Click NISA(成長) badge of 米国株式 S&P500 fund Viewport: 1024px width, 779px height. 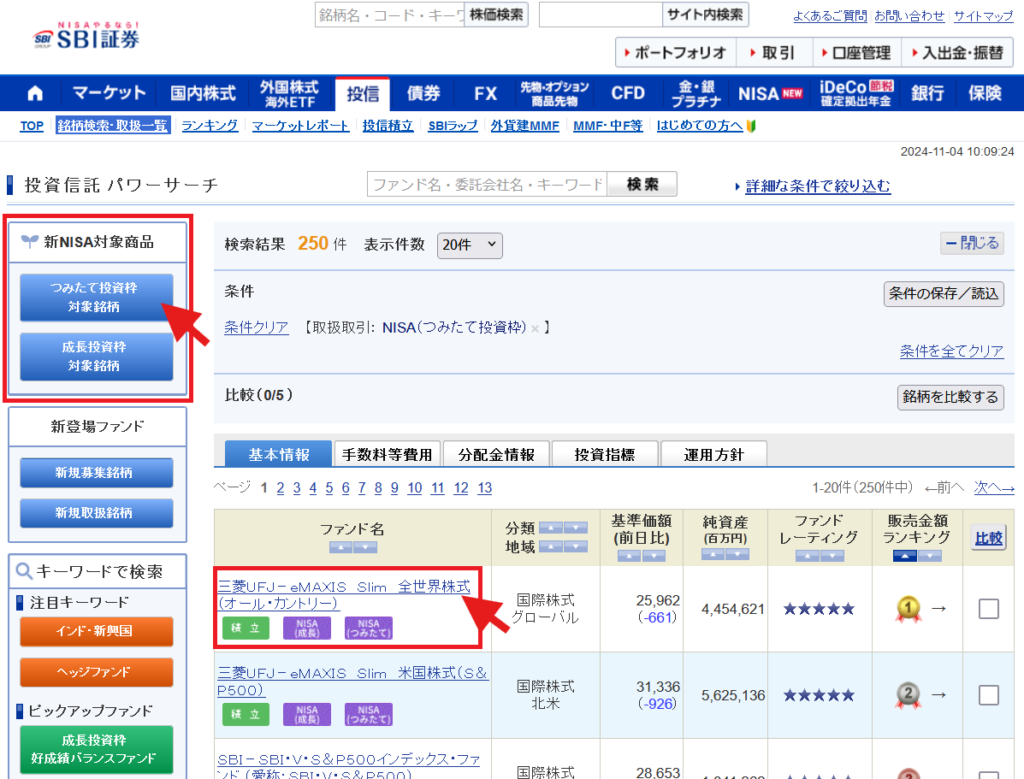pos(307,714)
